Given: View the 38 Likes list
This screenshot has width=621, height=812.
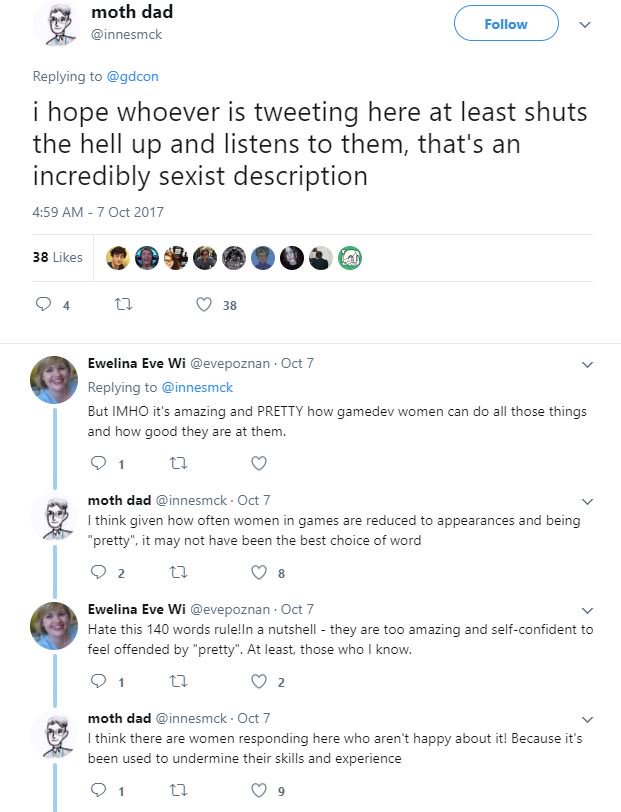Looking at the screenshot, I should tap(57, 257).
